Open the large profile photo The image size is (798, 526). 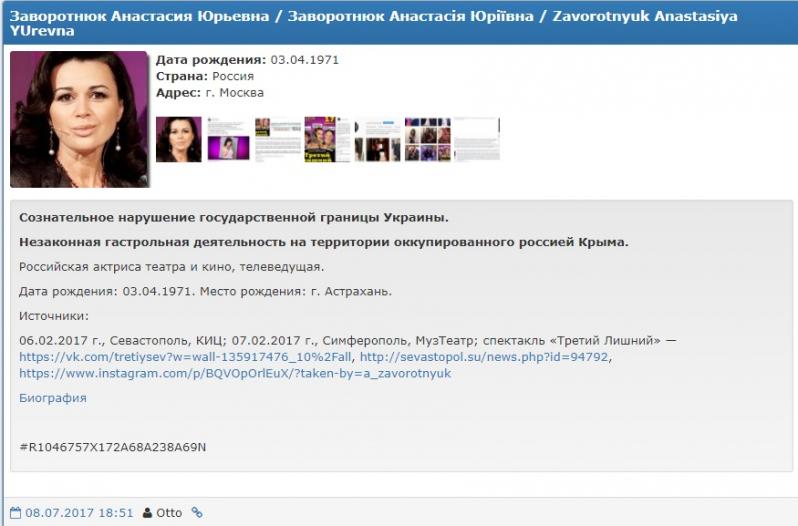(79, 119)
